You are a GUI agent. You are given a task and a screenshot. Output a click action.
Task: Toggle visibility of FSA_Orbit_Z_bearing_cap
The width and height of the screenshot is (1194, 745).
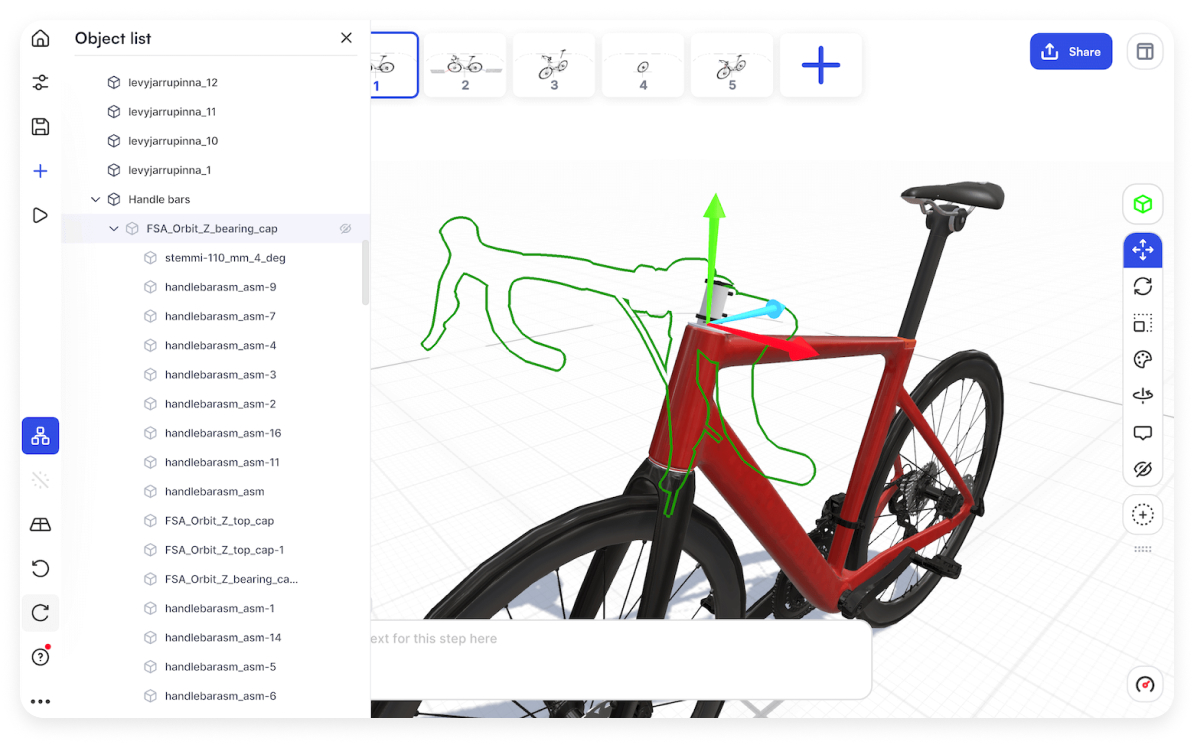(x=345, y=229)
